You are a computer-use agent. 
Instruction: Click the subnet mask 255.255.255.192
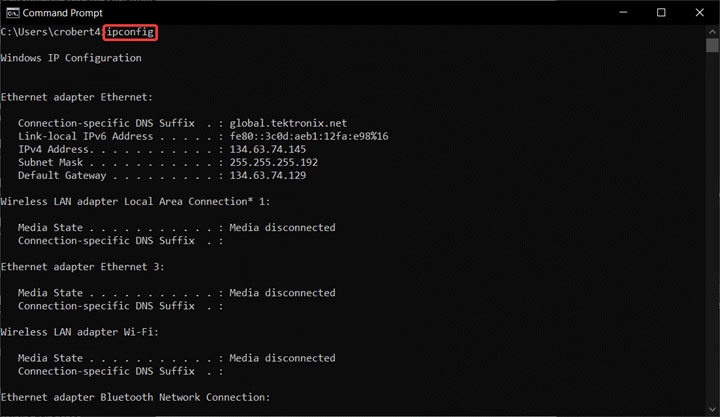274,162
